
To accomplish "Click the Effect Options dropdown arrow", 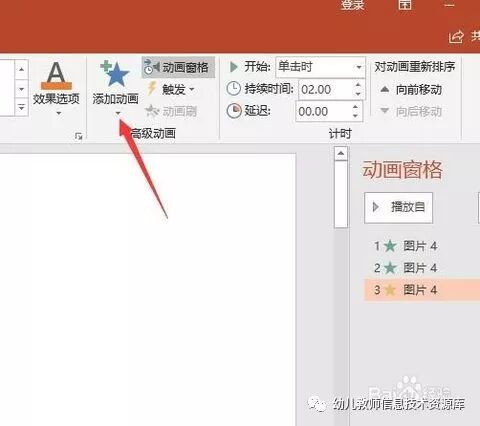I will 59,113.
